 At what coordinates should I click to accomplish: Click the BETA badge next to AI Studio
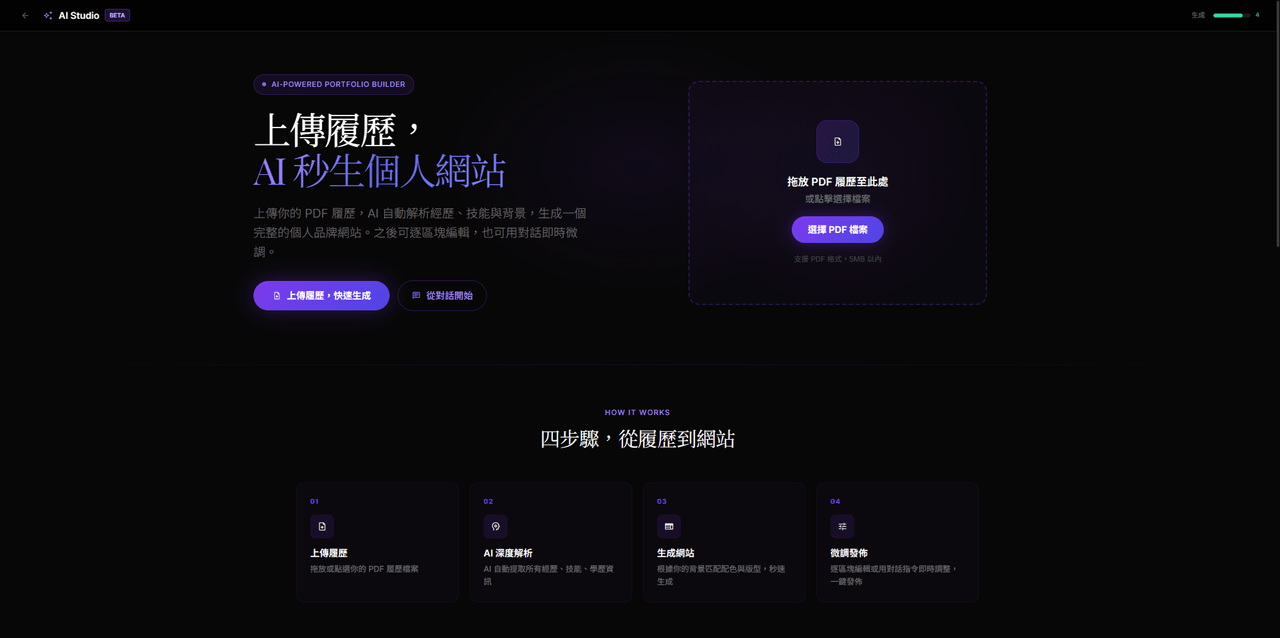tap(117, 16)
